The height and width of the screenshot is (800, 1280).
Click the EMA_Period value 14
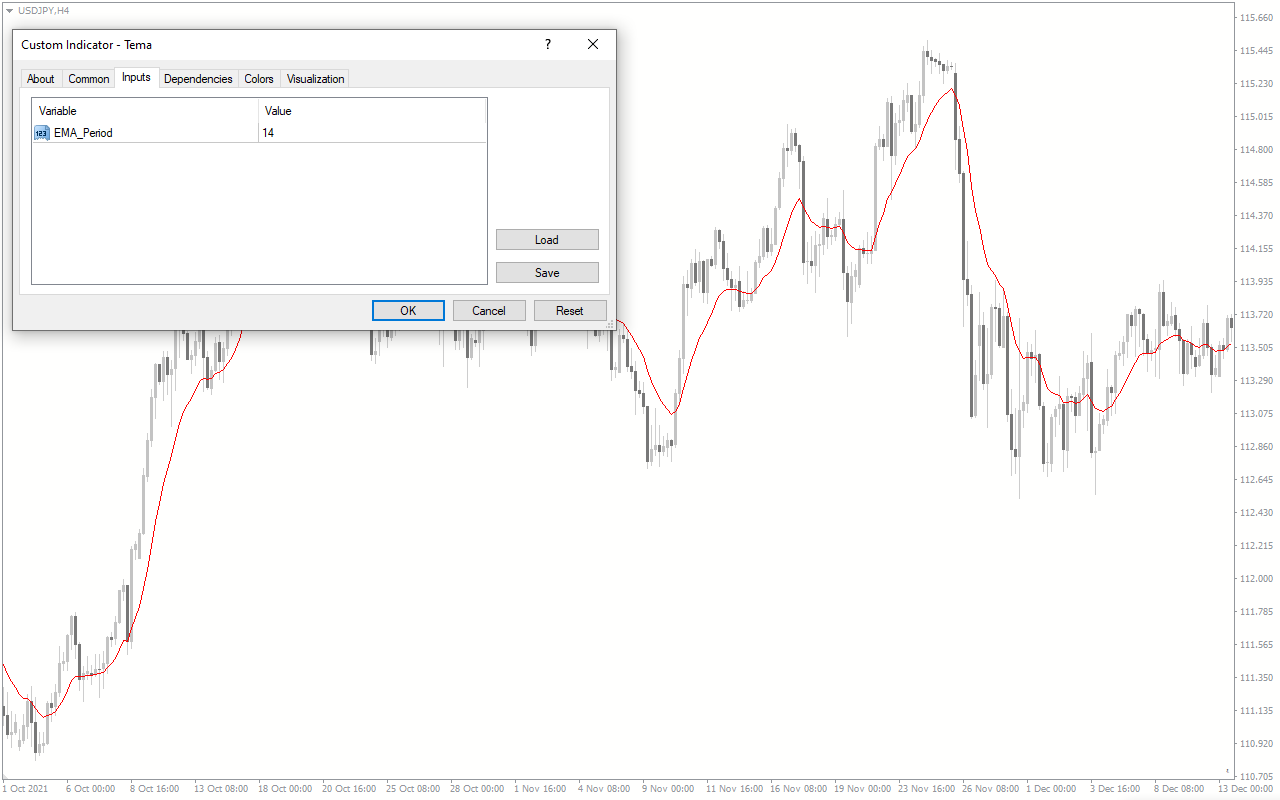tap(268, 133)
